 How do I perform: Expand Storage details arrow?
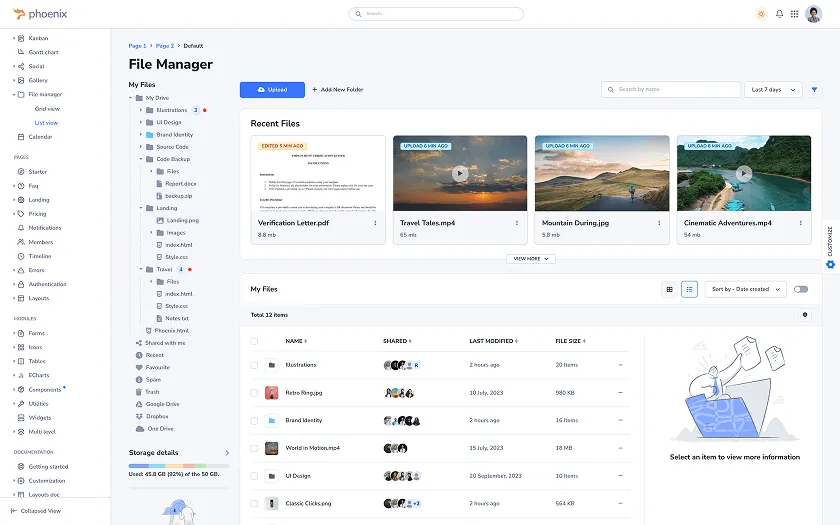coord(227,453)
